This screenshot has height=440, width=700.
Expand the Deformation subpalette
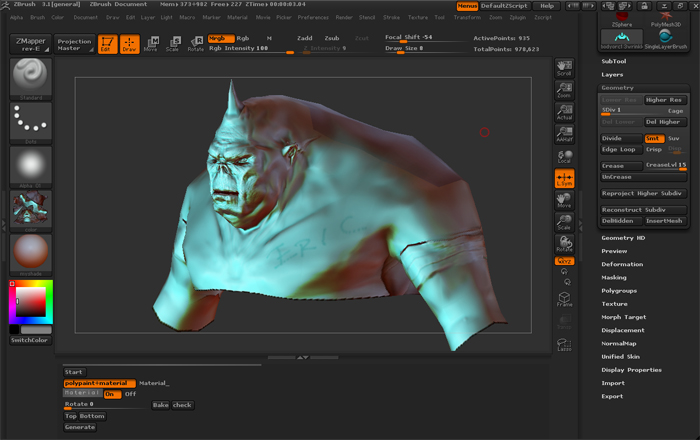coord(622,264)
